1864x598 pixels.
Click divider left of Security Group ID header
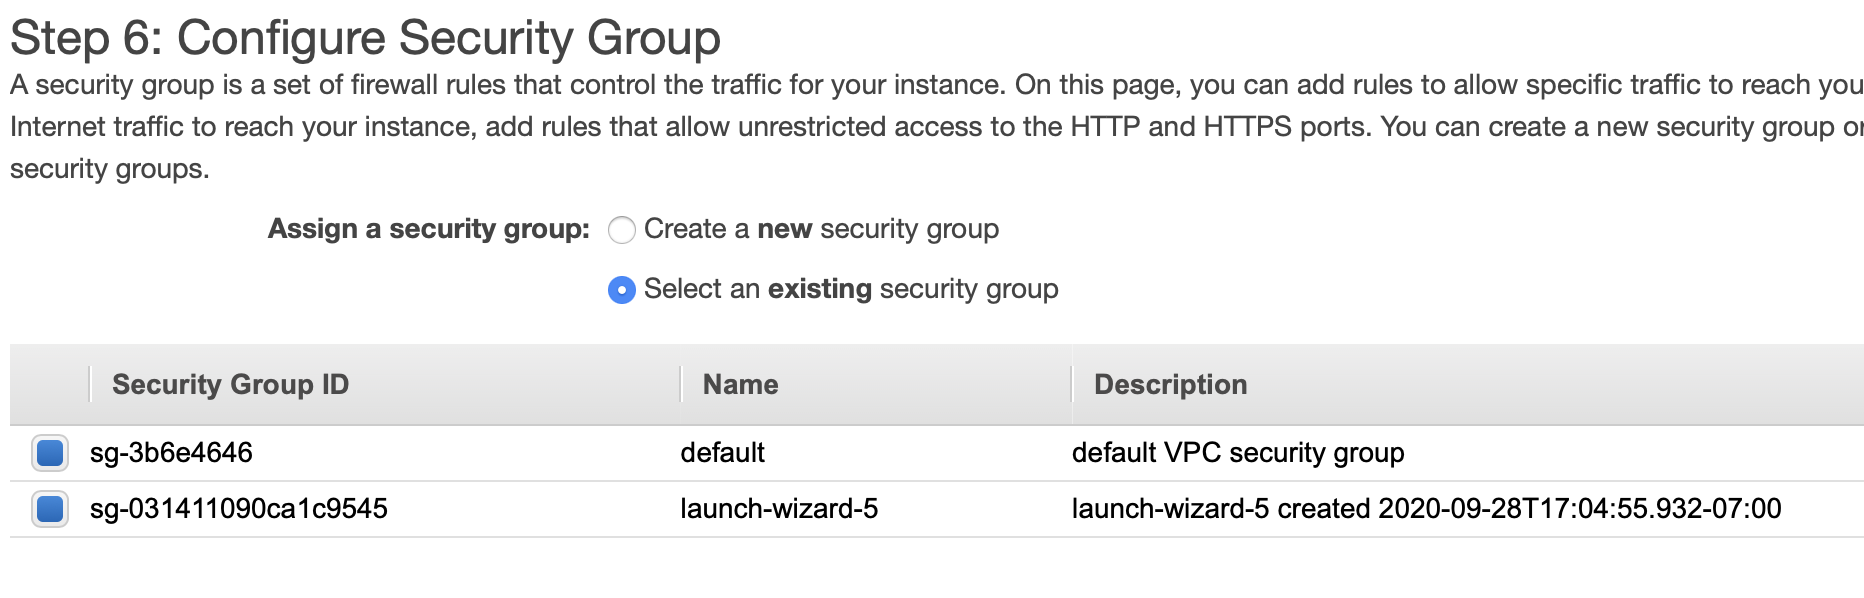pos(90,385)
